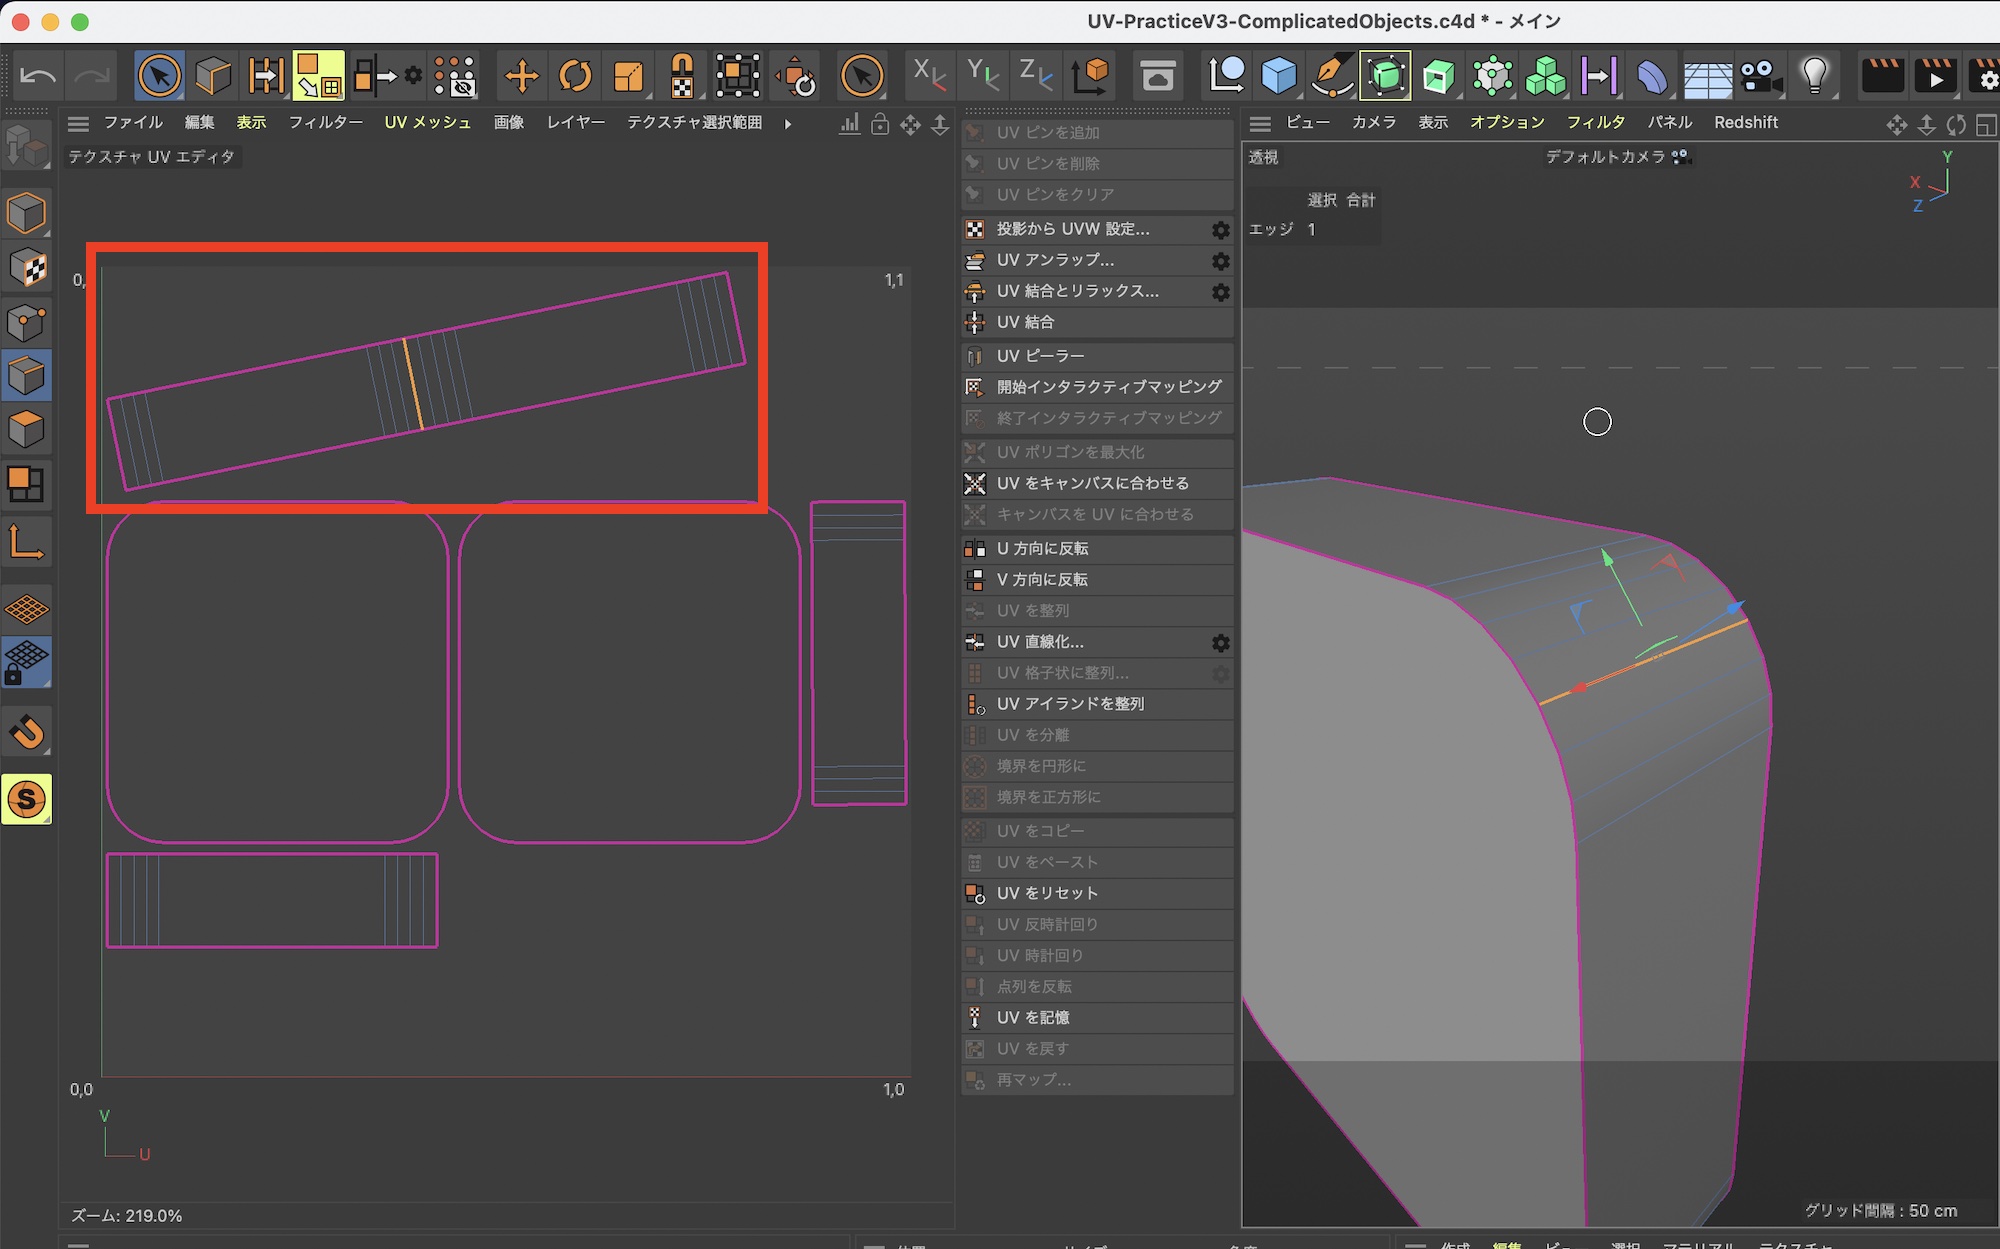2000x1249 pixels.
Task: Select the Scale tool
Action: (628, 76)
